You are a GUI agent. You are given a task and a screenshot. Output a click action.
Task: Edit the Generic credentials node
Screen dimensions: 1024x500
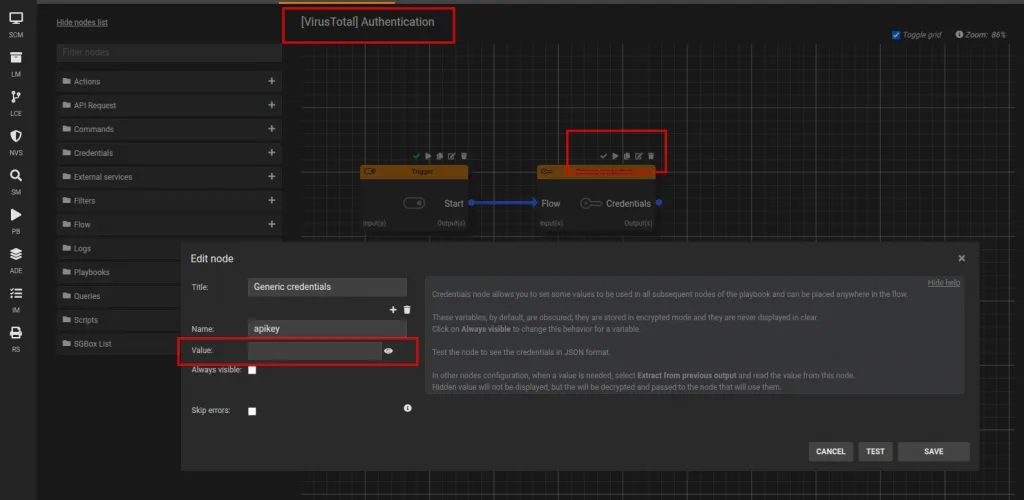639,156
